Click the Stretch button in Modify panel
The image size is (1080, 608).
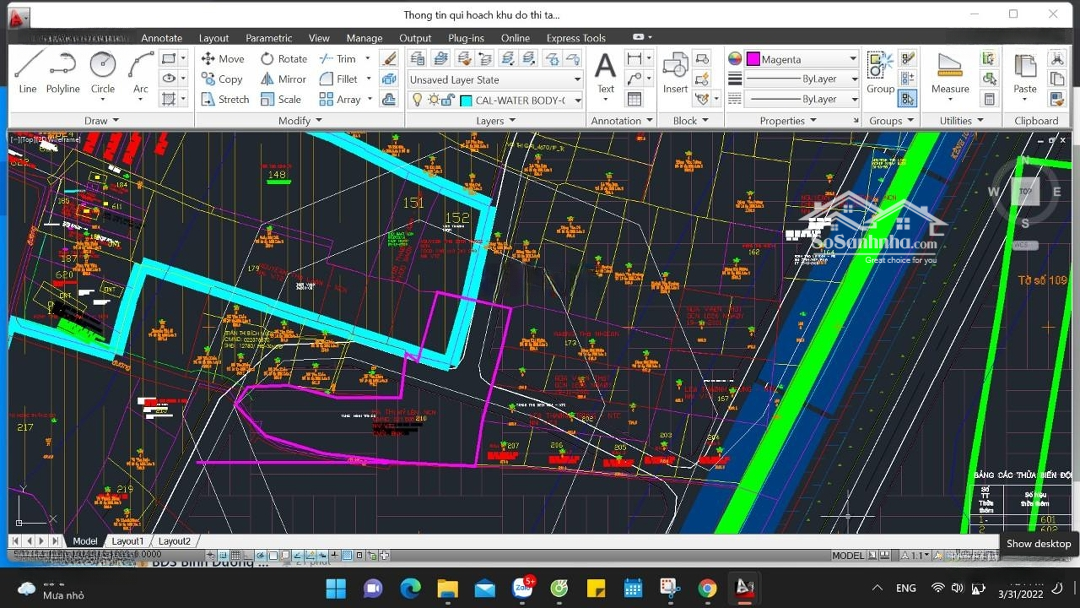(x=225, y=100)
